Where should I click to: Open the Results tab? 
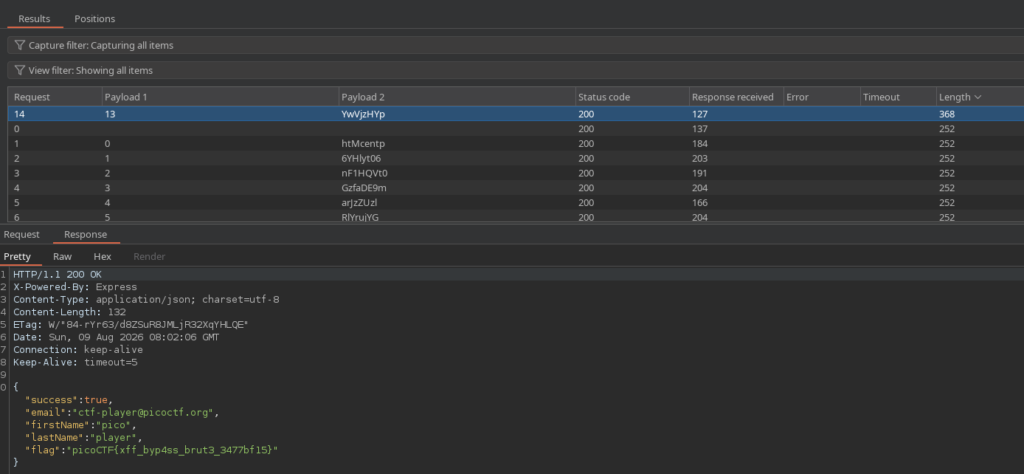click(34, 19)
